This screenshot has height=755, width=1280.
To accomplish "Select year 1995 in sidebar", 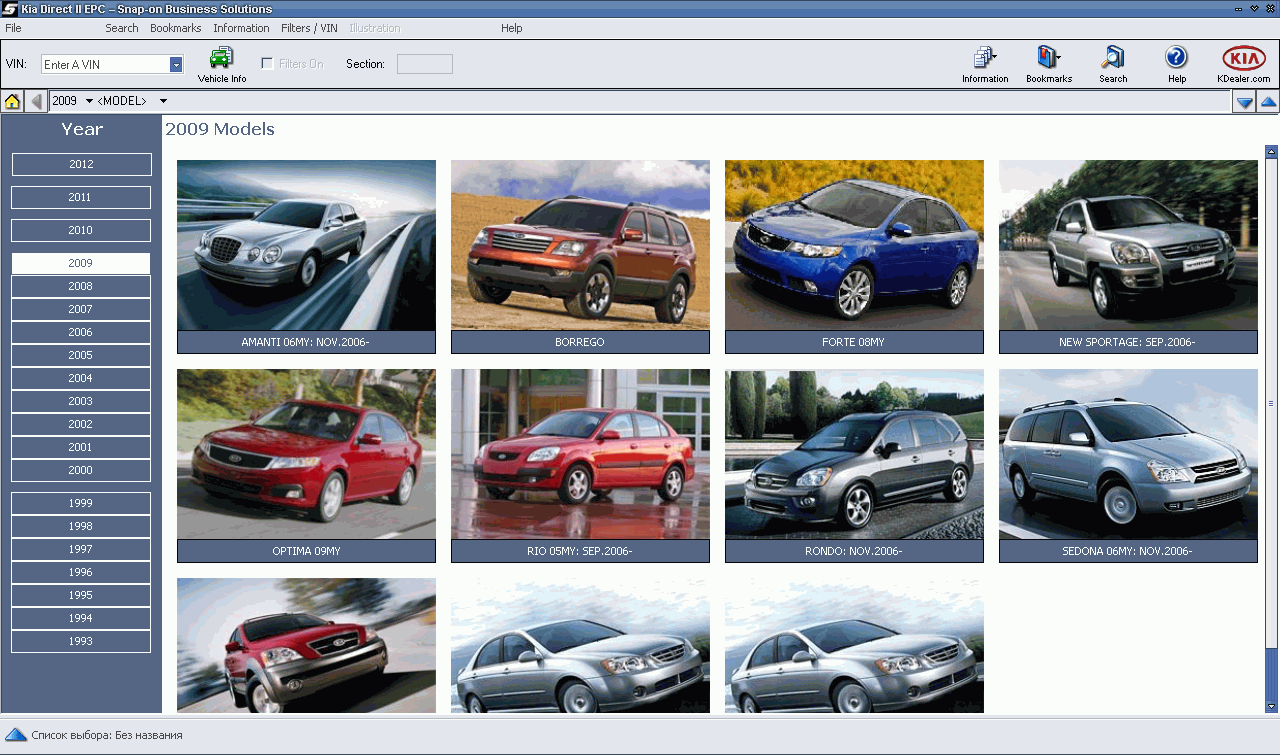I will pos(81,595).
